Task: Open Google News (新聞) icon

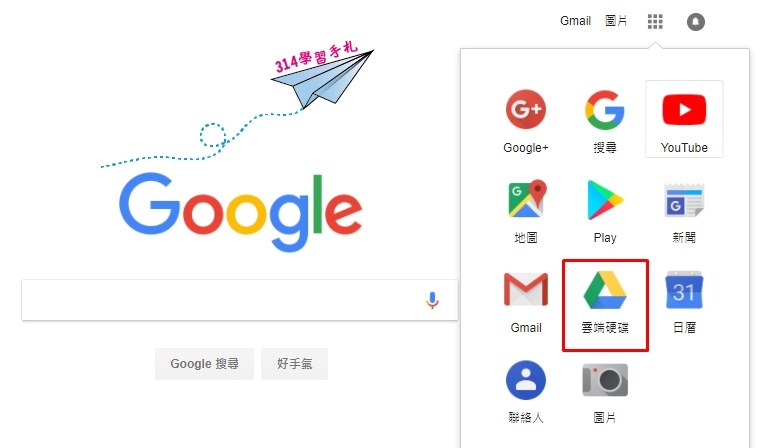Action: click(684, 199)
